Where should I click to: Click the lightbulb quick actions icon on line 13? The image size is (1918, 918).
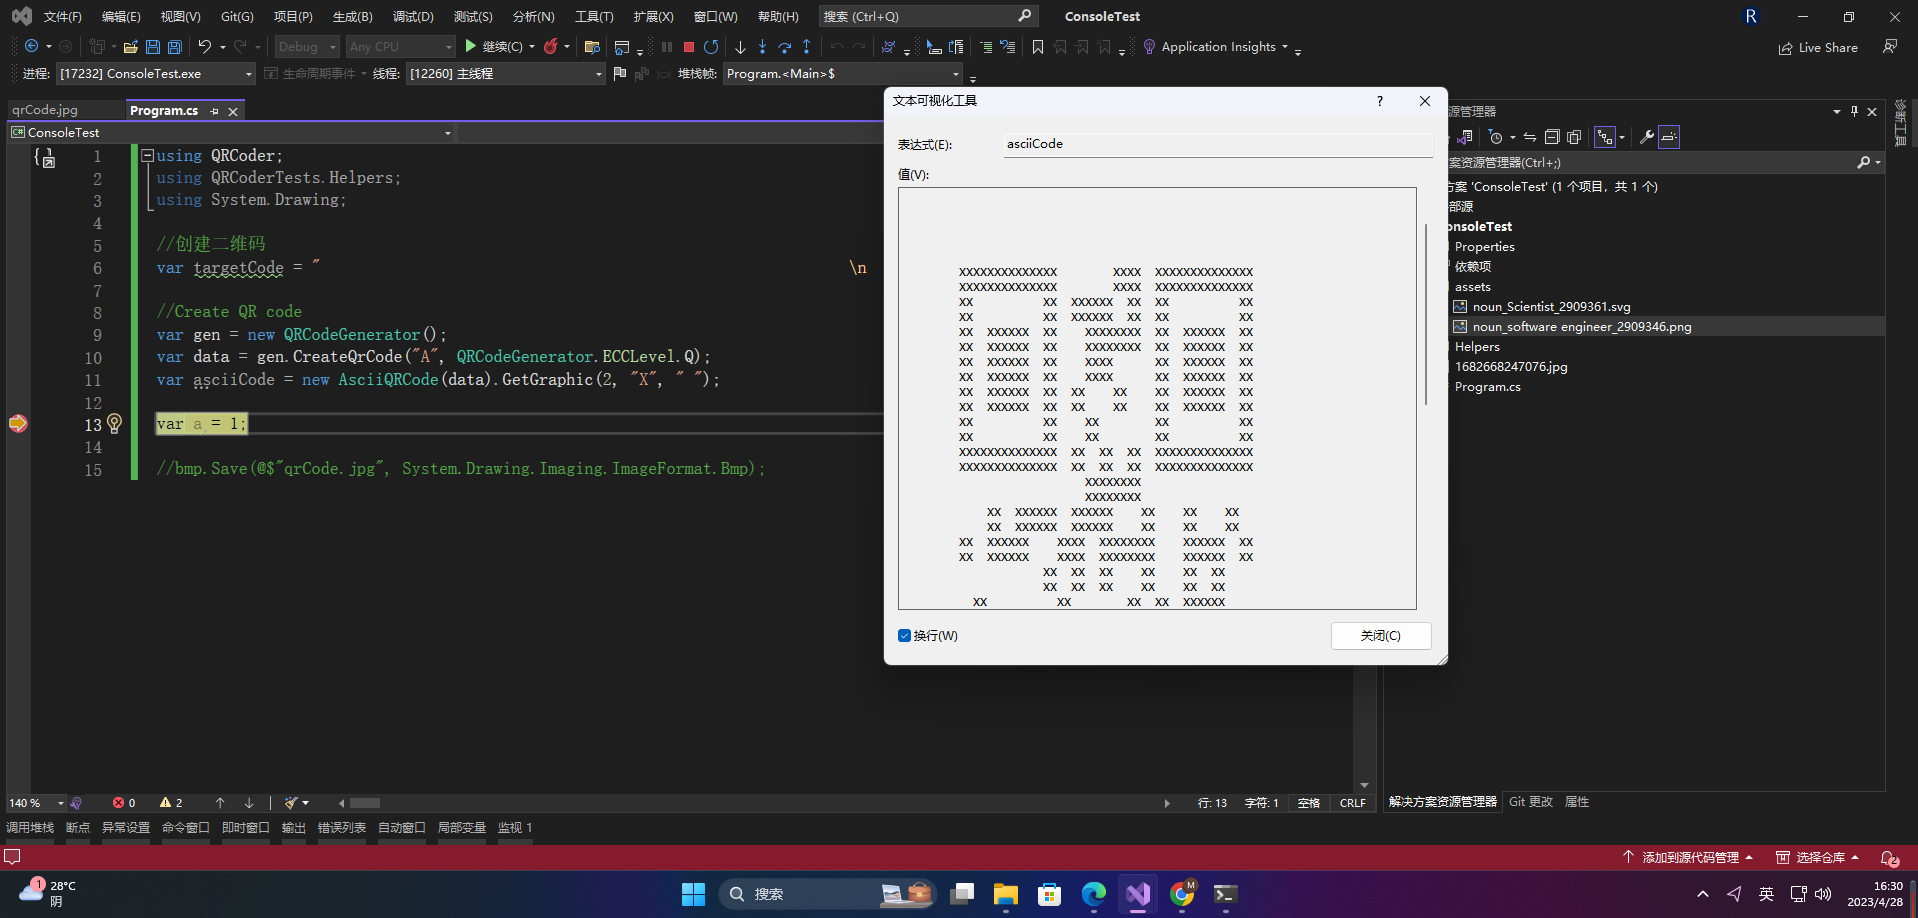(114, 424)
